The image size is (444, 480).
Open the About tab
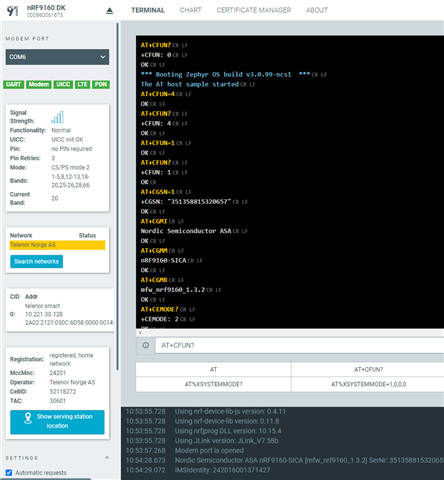317,10
